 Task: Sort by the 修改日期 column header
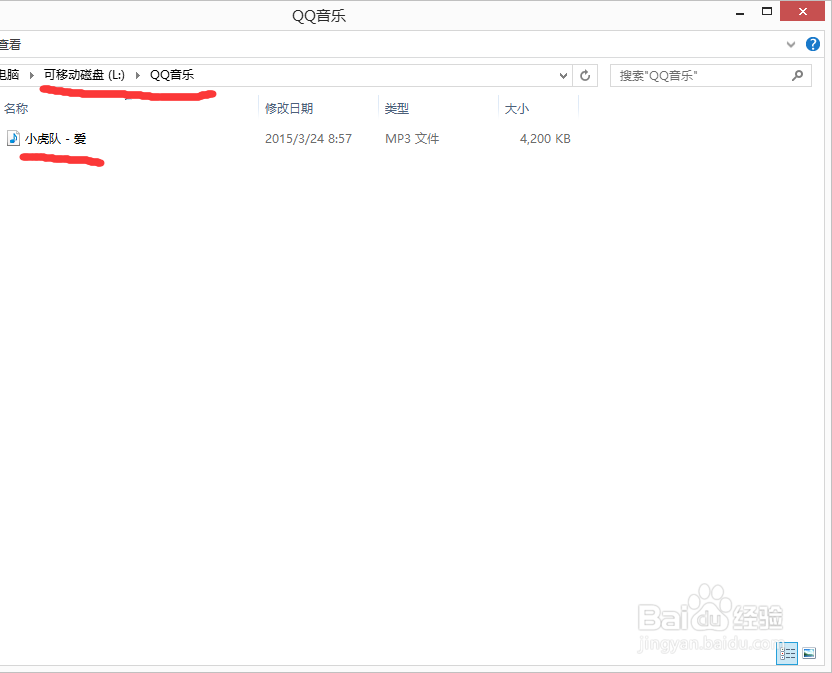click(289, 108)
